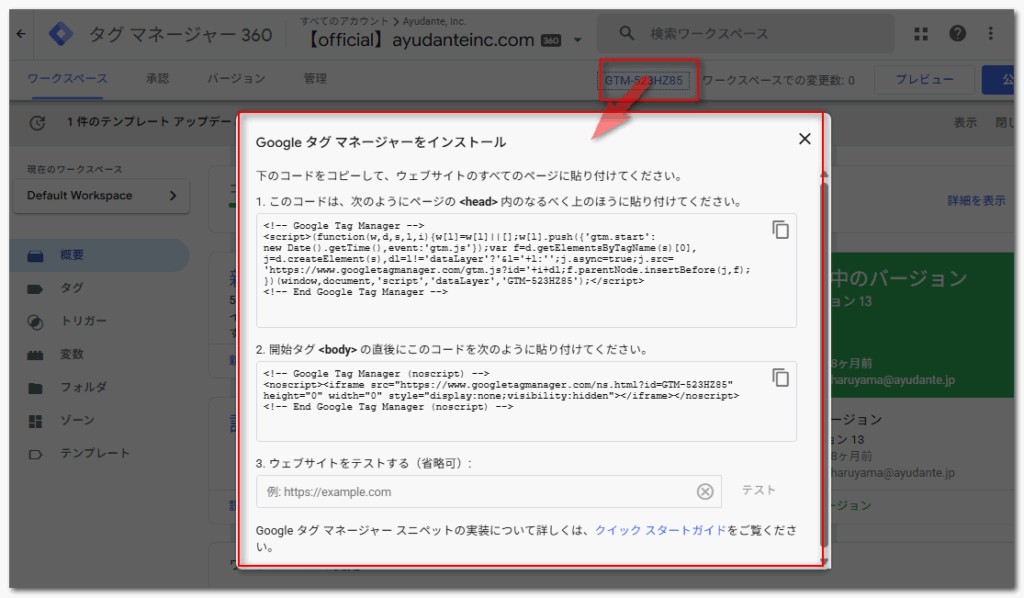Switch to the 管理 tab
This screenshot has width=1024, height=598.
click(315, 78)
